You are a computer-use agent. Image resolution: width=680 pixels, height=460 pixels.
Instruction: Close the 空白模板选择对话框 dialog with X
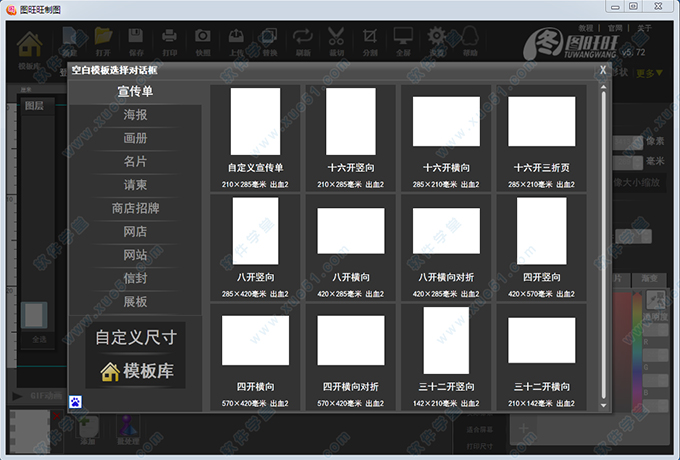click(603, 70)
